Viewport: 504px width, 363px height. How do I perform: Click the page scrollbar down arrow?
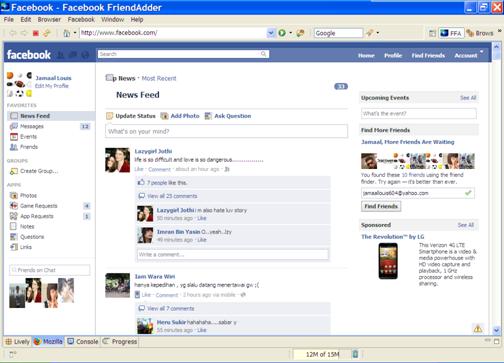coord(496,330)
